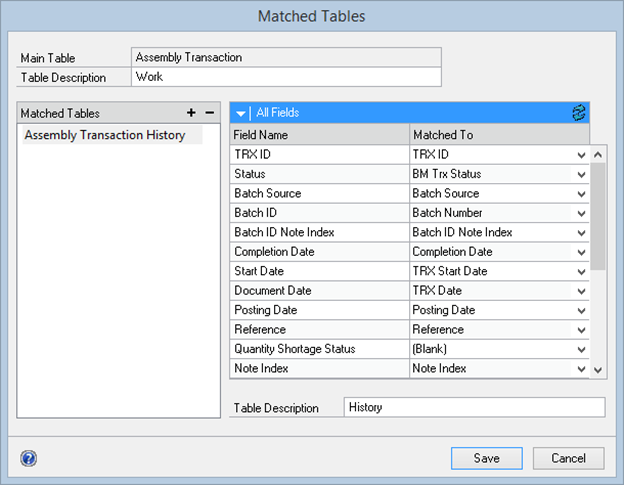
Task: Select the Reference field name cell
Action: click(x=319, y=329)
